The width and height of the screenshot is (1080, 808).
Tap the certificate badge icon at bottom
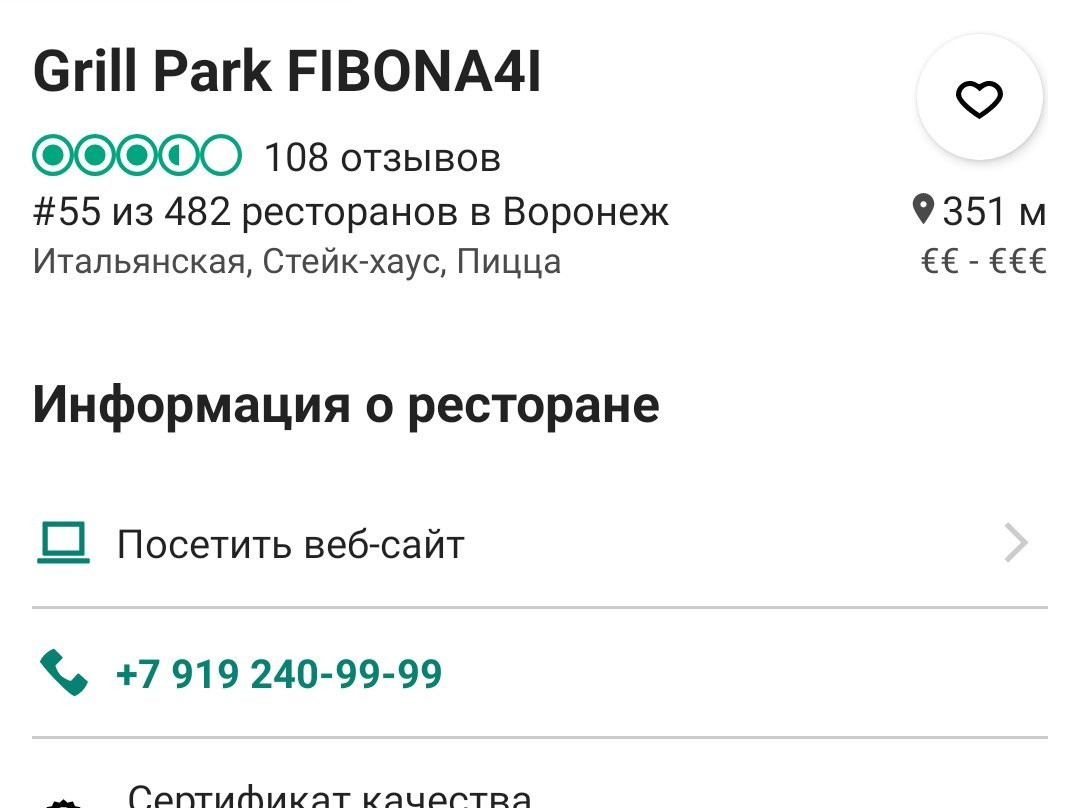64,802
